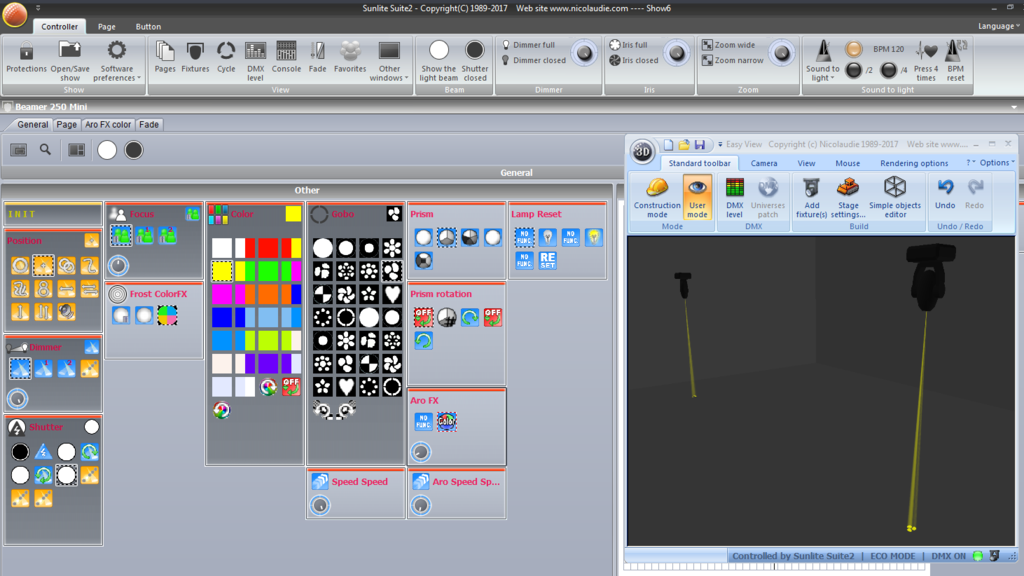Click the 3D sphere logo in Easy View
Viewport: 1024px width, 576px height.
coord(643,152)
